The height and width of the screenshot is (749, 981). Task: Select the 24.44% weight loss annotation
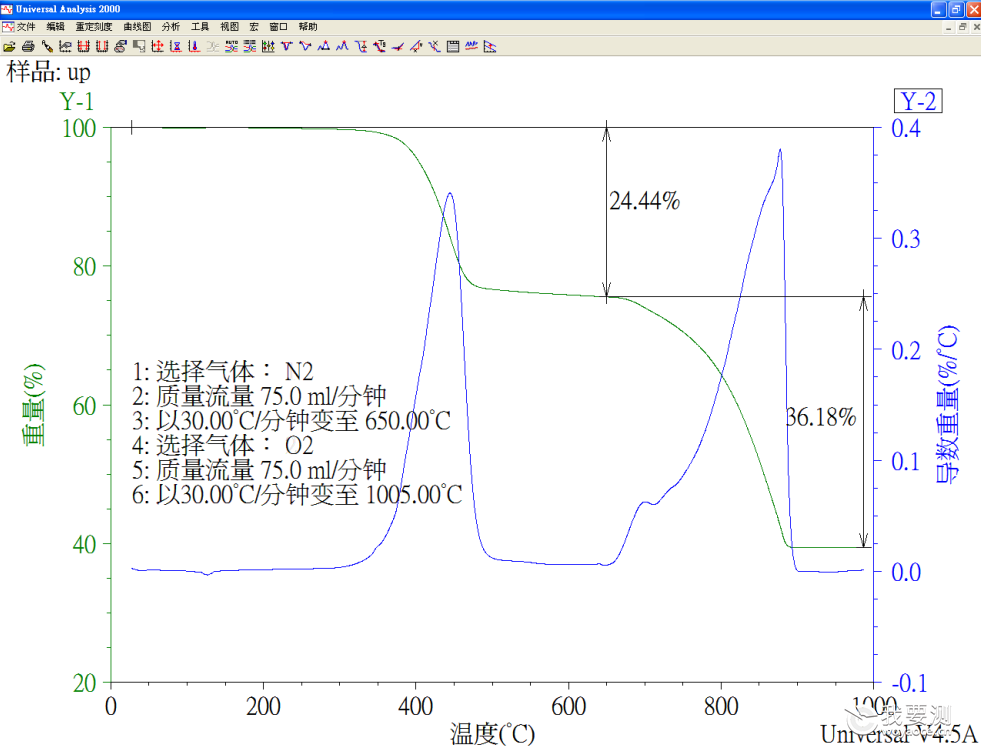point(644,201)
